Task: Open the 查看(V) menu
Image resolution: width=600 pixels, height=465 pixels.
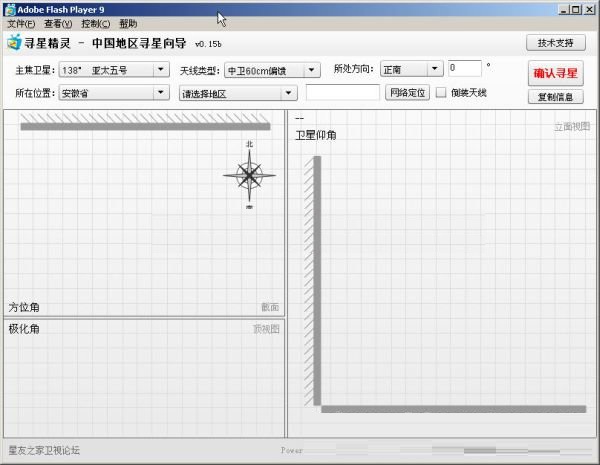Action: pos(58,24)
